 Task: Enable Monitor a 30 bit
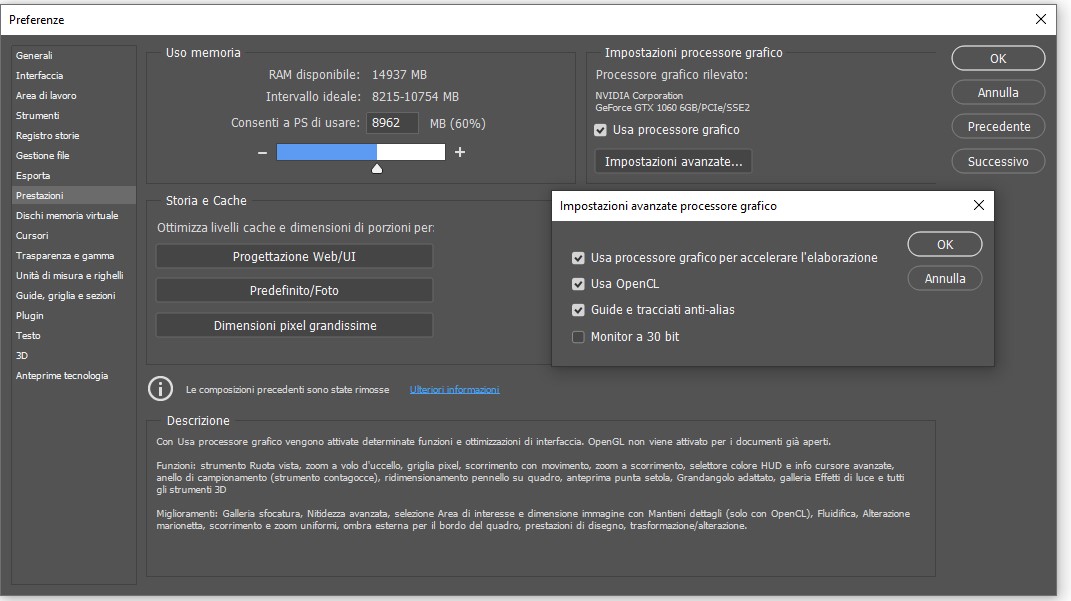578,337
